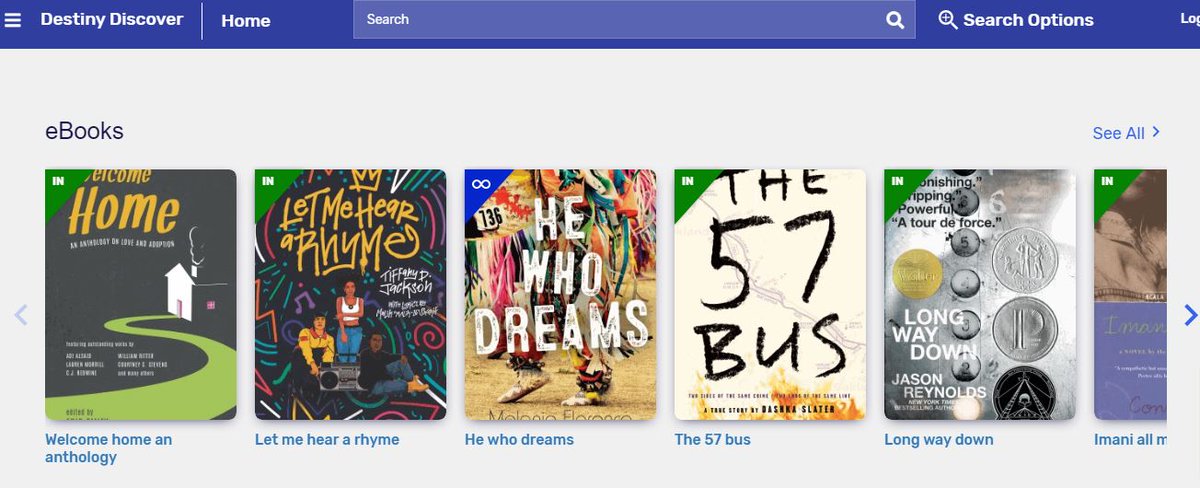Viewport: 1200px width, 488px height.
Task: Click the IN badge on Welcome Home cover
Action: 58,181
